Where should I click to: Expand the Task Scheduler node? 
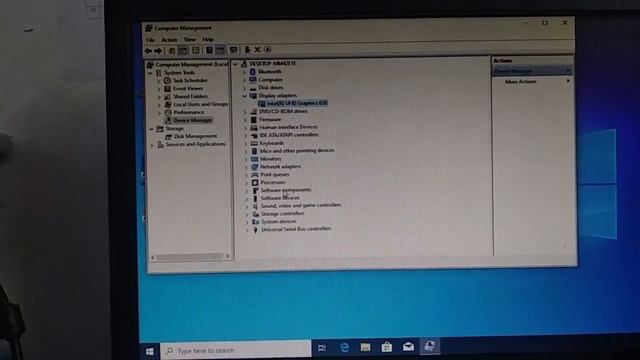pyautogui.click(x=159, y=81)
